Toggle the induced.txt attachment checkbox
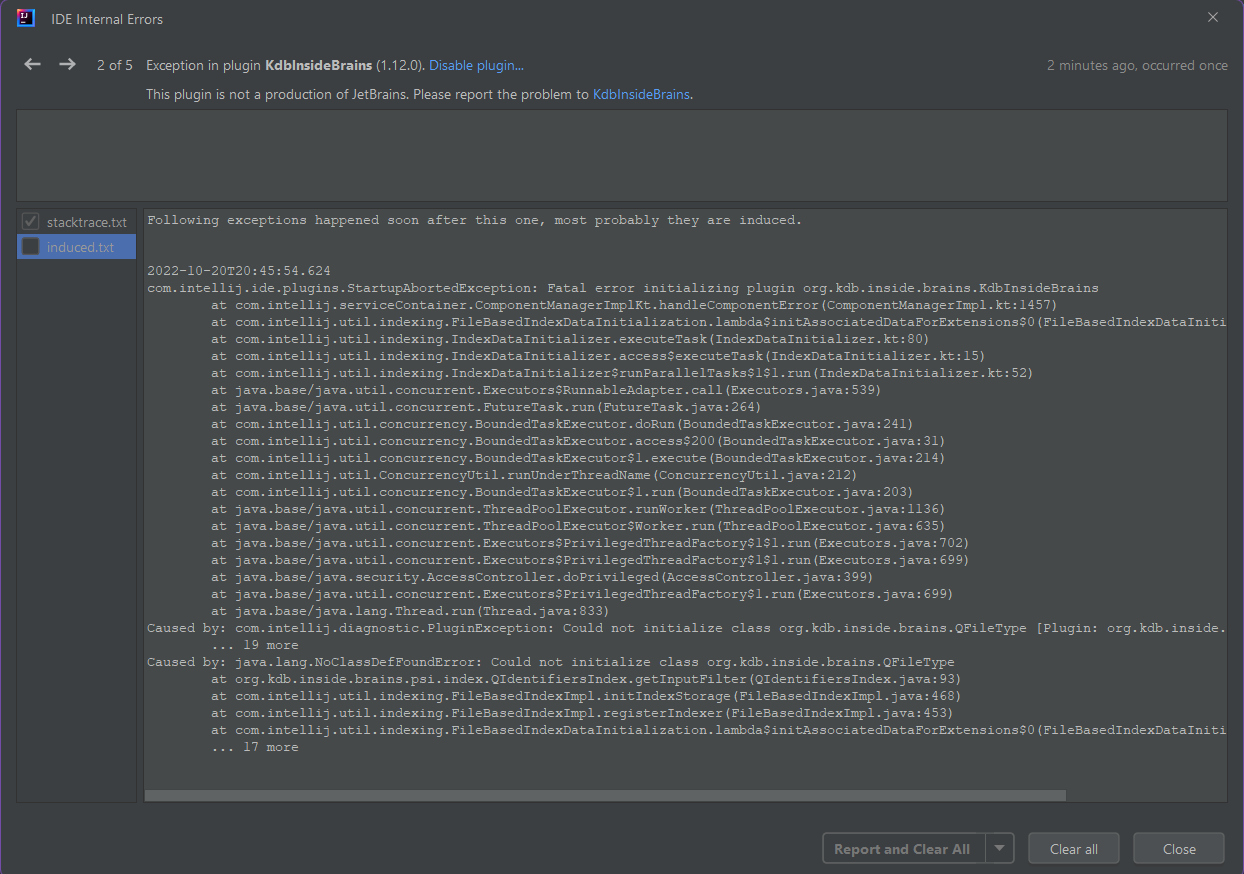The width and height of the screenshot is (1244, 874). (x=30, y=247)
